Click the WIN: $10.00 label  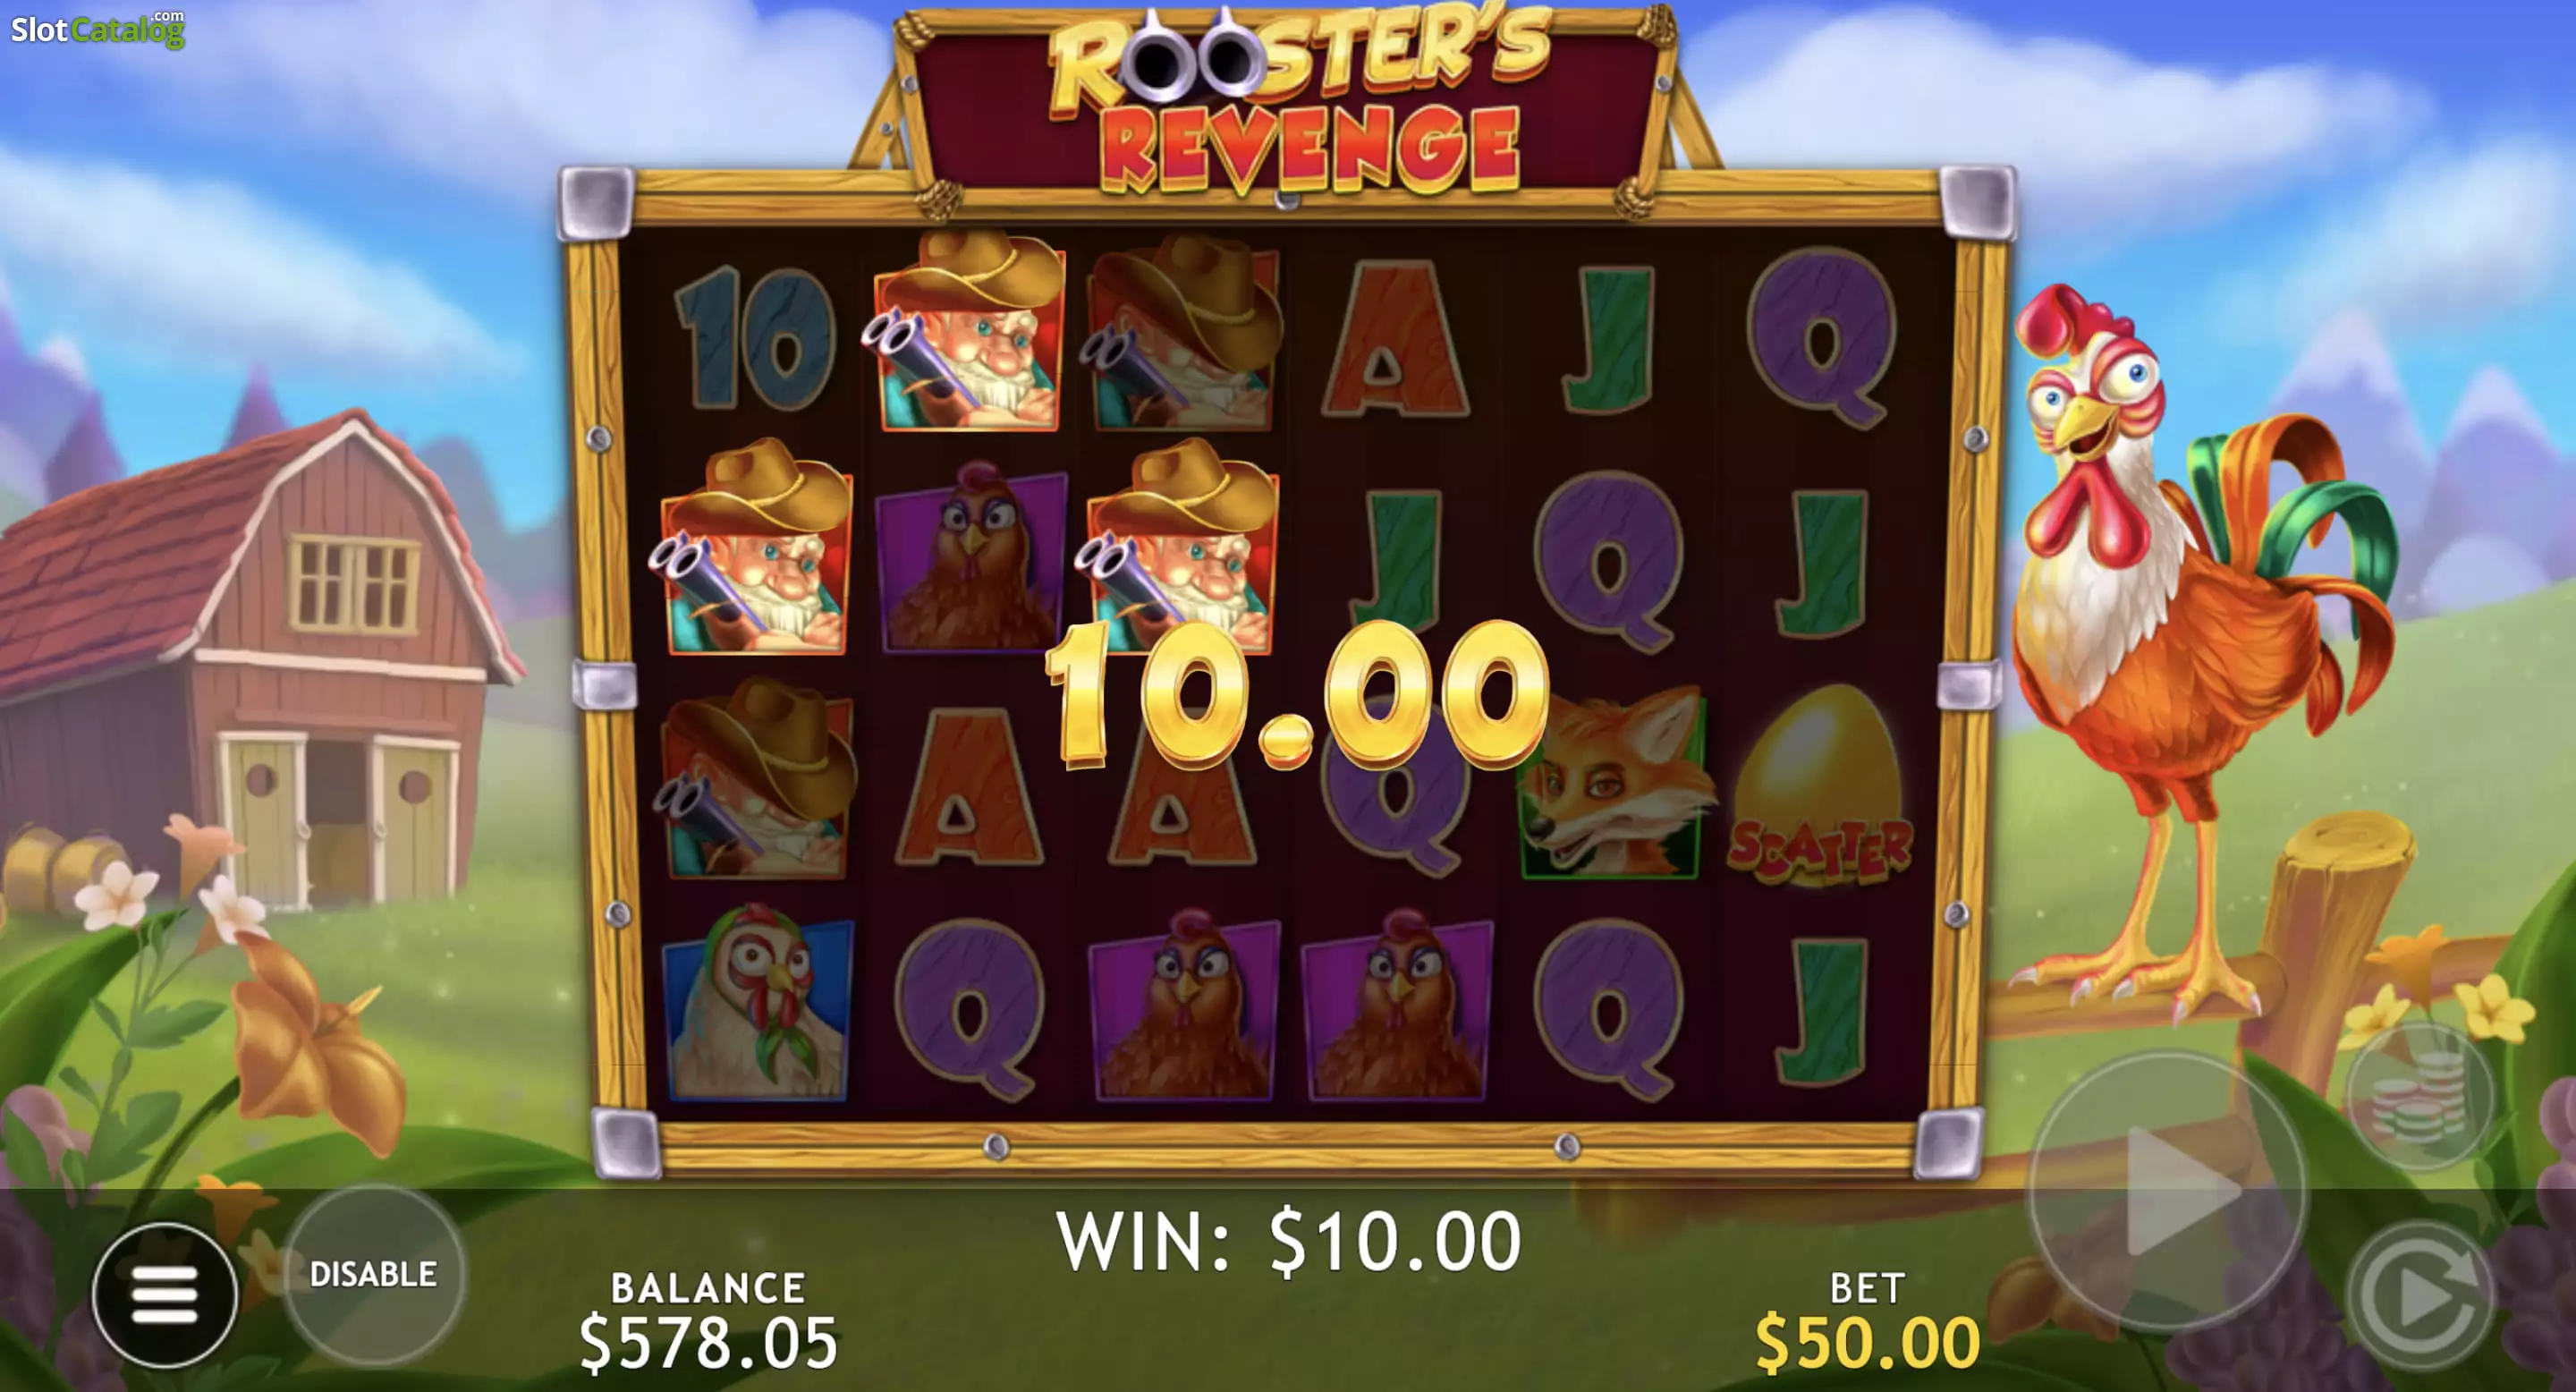coord(1288,1240)
